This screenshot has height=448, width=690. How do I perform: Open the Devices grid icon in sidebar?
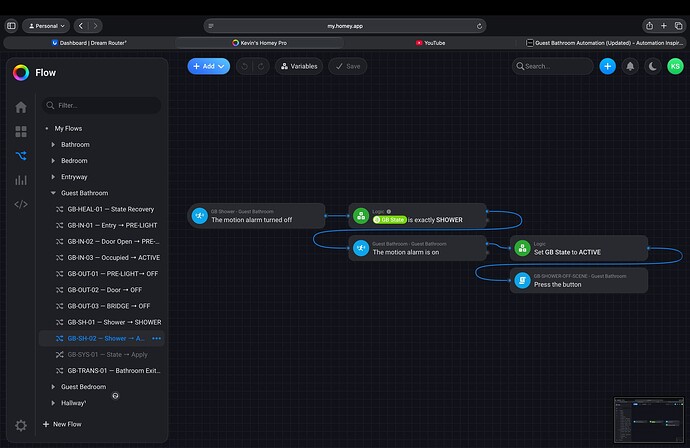click(21, 132)
